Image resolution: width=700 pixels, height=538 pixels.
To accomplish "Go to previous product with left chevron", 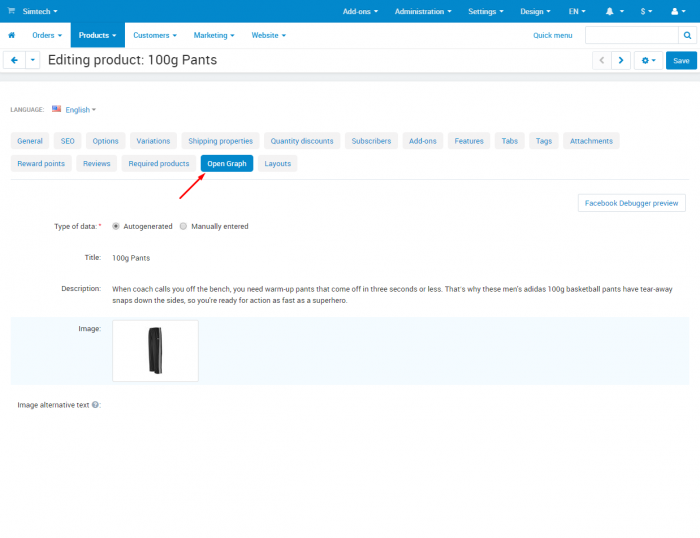I will [601, 60].
